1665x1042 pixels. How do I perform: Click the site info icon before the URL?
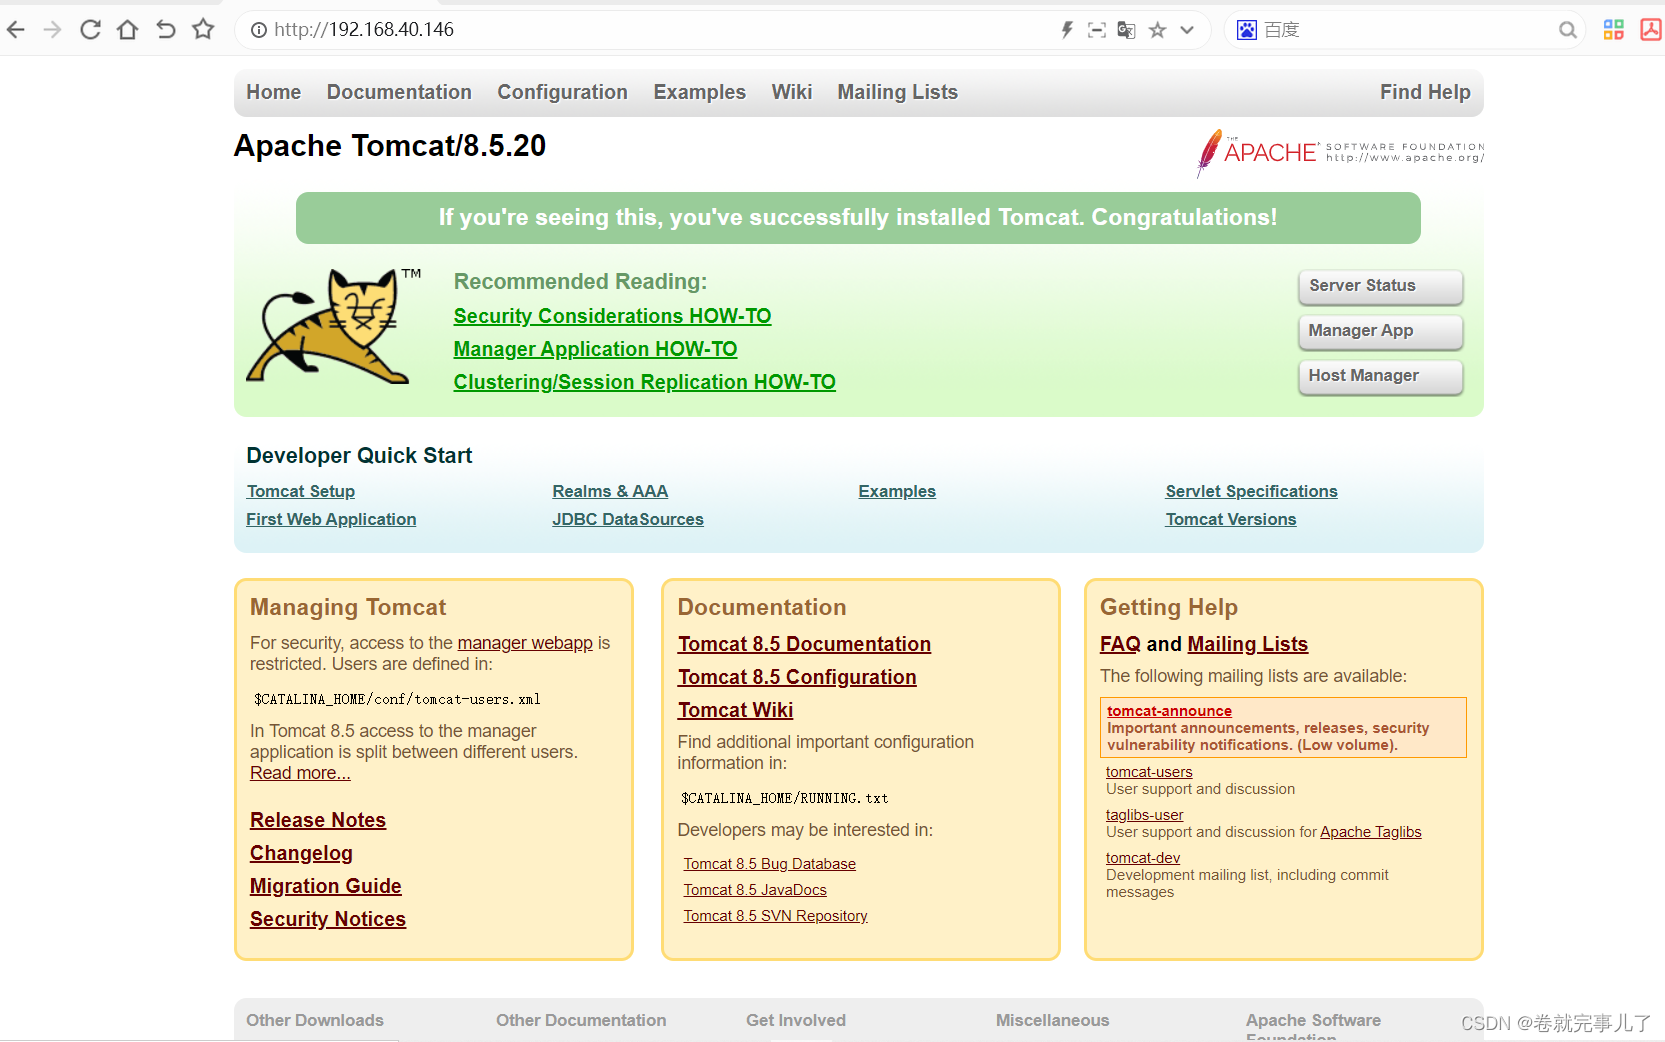coord(259,30)
